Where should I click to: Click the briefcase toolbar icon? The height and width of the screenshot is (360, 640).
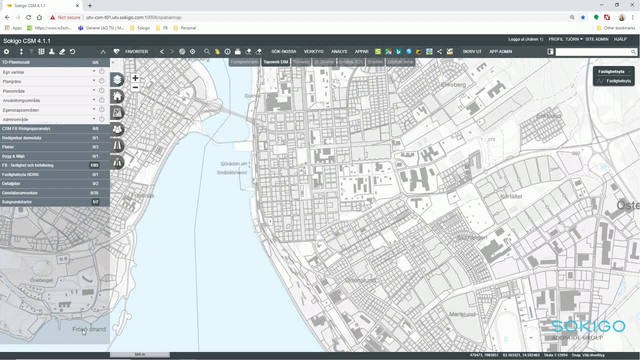[238, 52]
